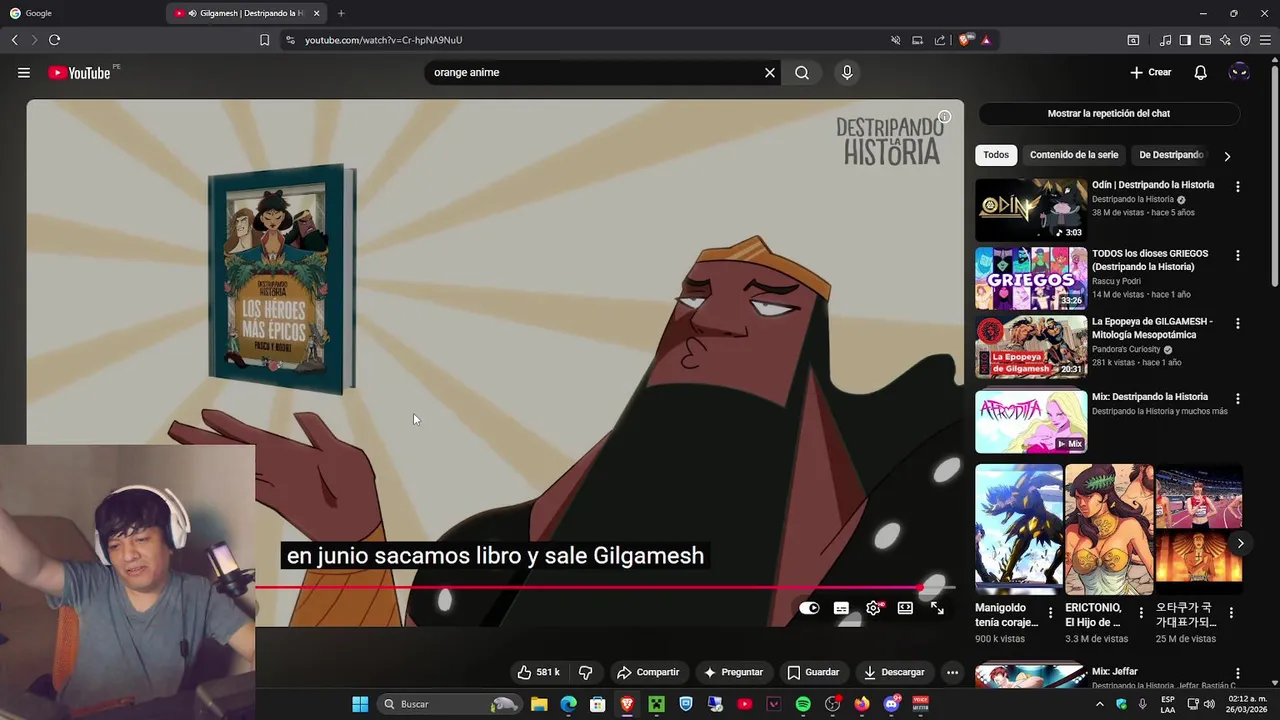This screenshot has height=720, width=1280.
Task: Show more filter chips with arrow
Action: (1227, 156)
